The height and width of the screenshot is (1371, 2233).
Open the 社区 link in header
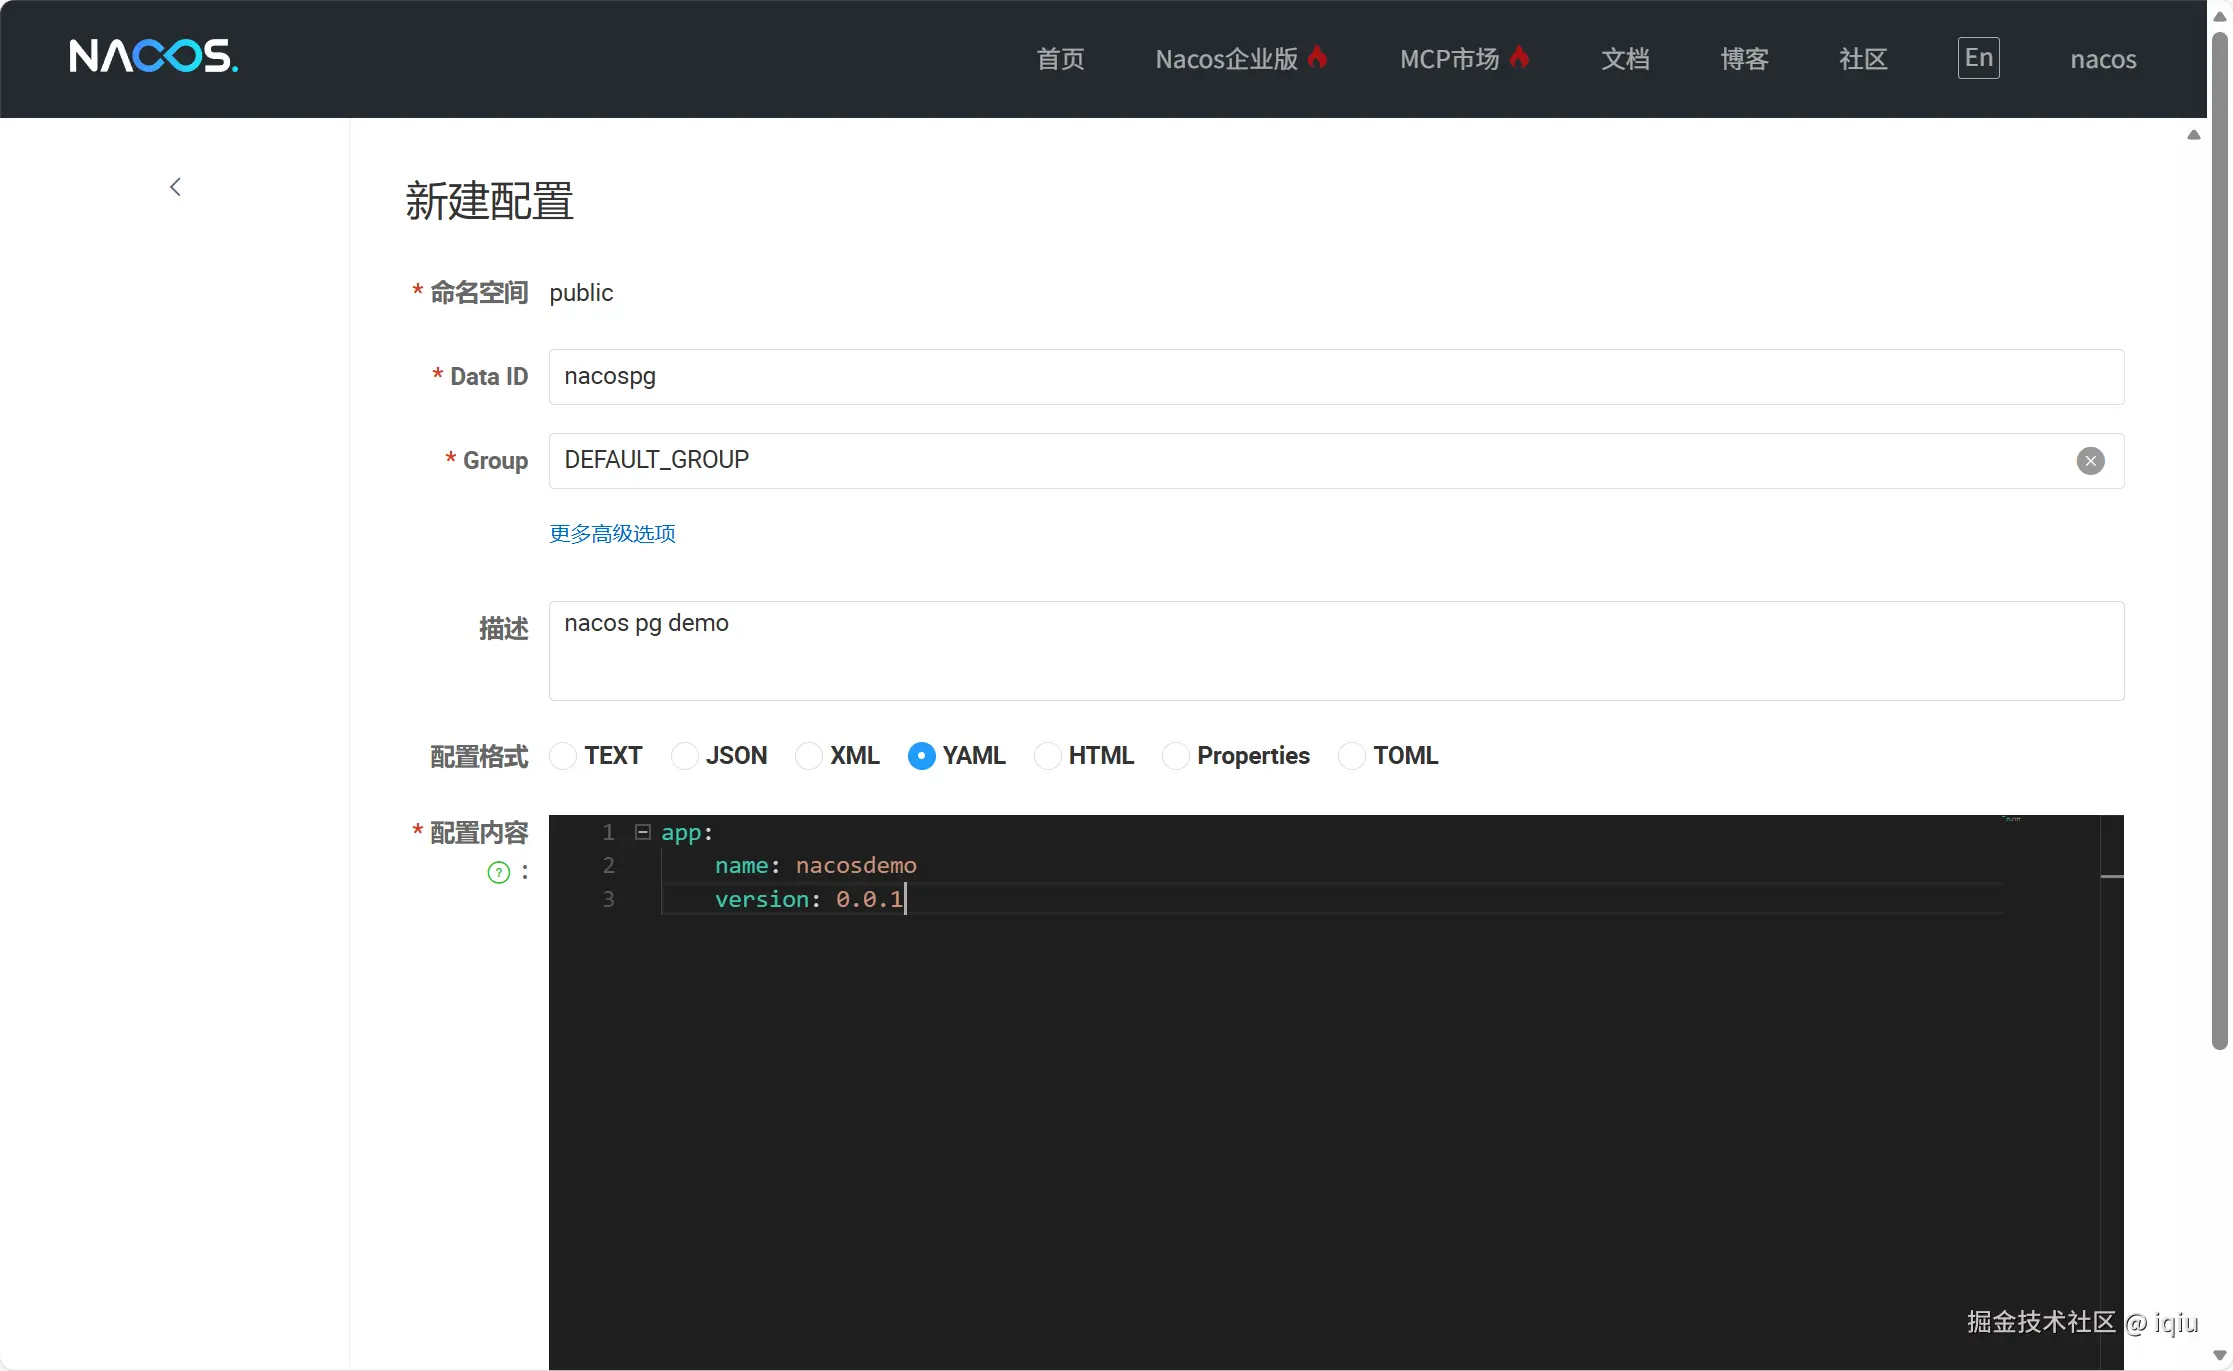tap(1863, 59)
